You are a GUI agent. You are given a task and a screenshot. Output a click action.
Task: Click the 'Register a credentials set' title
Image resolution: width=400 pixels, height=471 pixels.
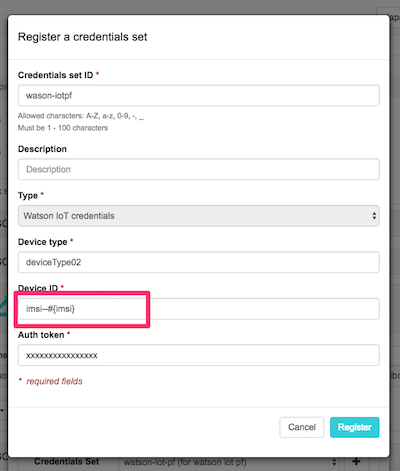point(82,37)
